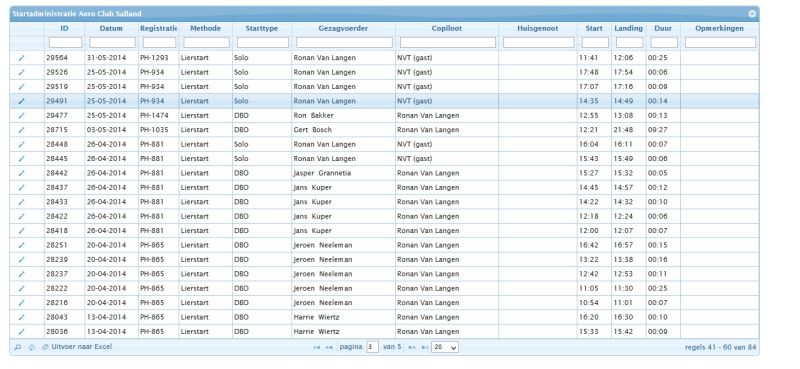
Task: Sort by Landing column header
Action: (629, 29)
